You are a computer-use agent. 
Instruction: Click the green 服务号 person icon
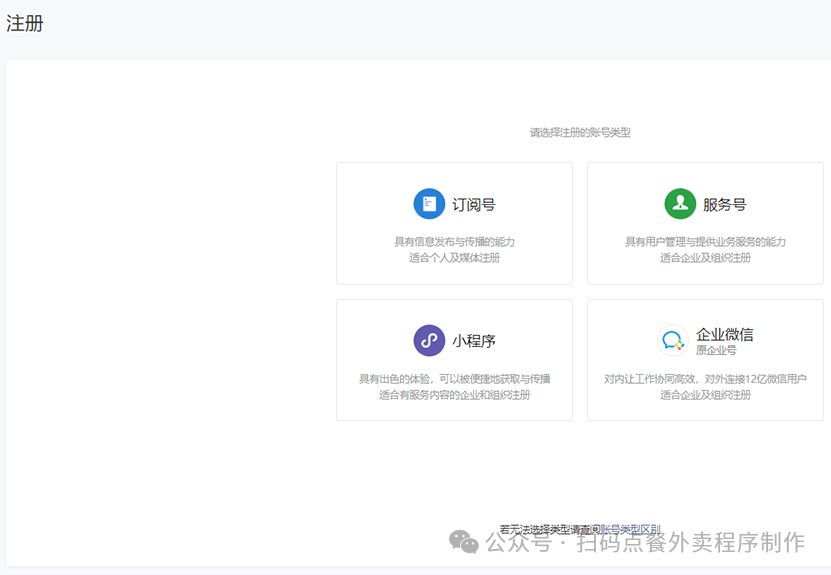point(680,204)
